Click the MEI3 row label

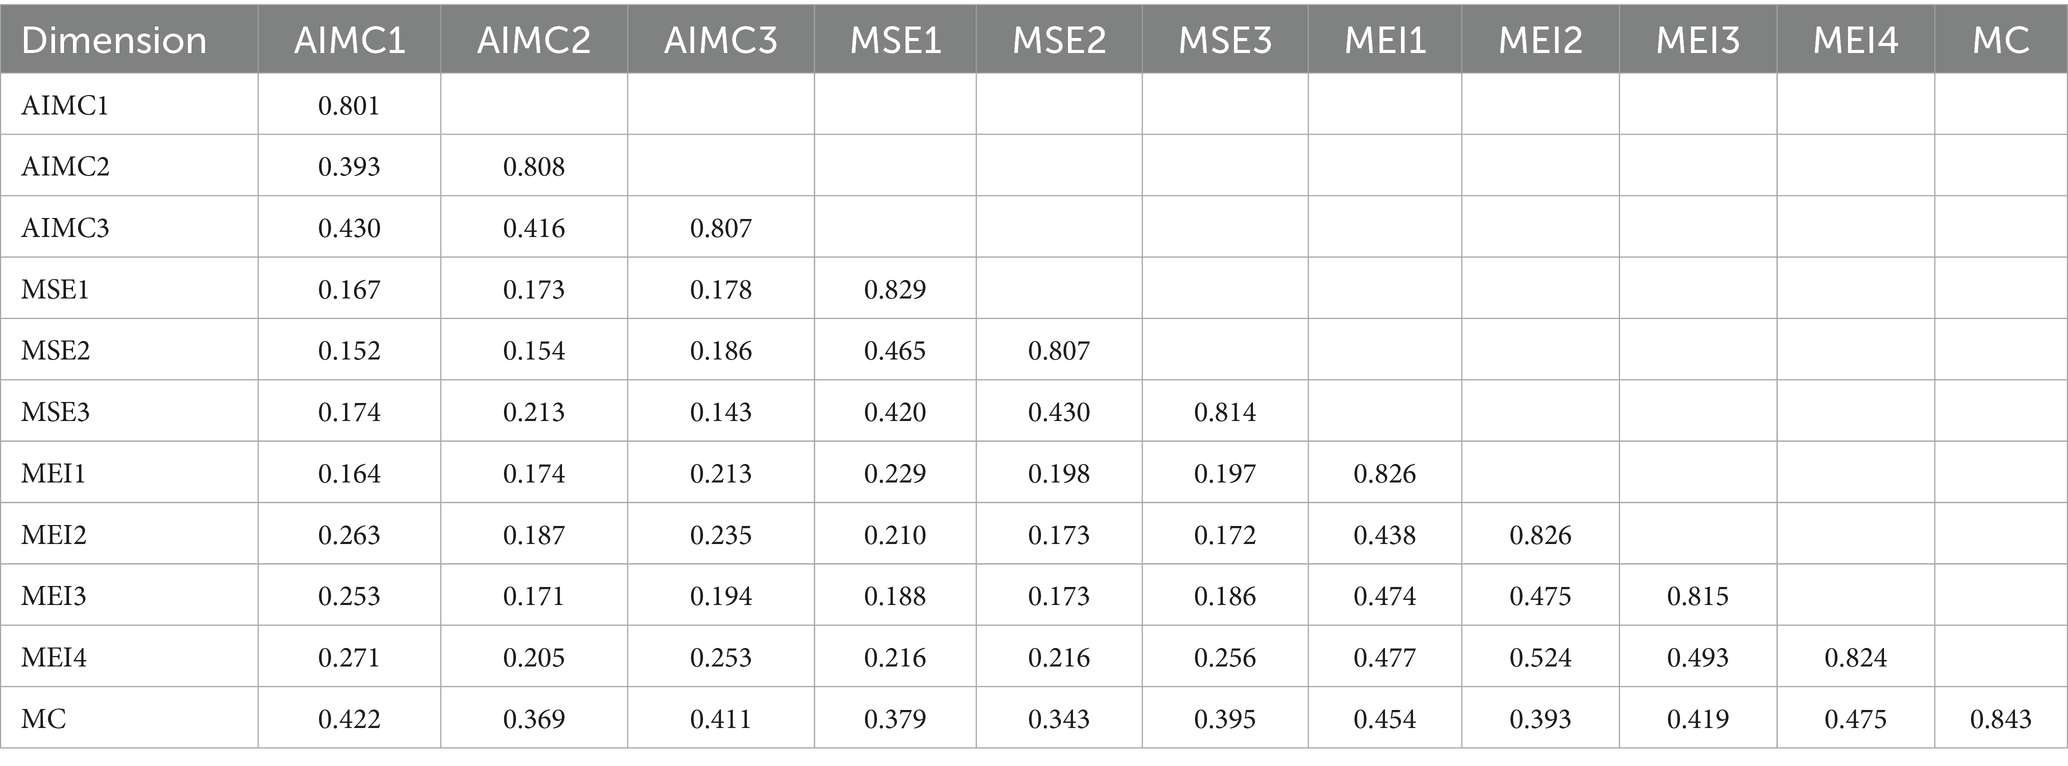(54, 596)
